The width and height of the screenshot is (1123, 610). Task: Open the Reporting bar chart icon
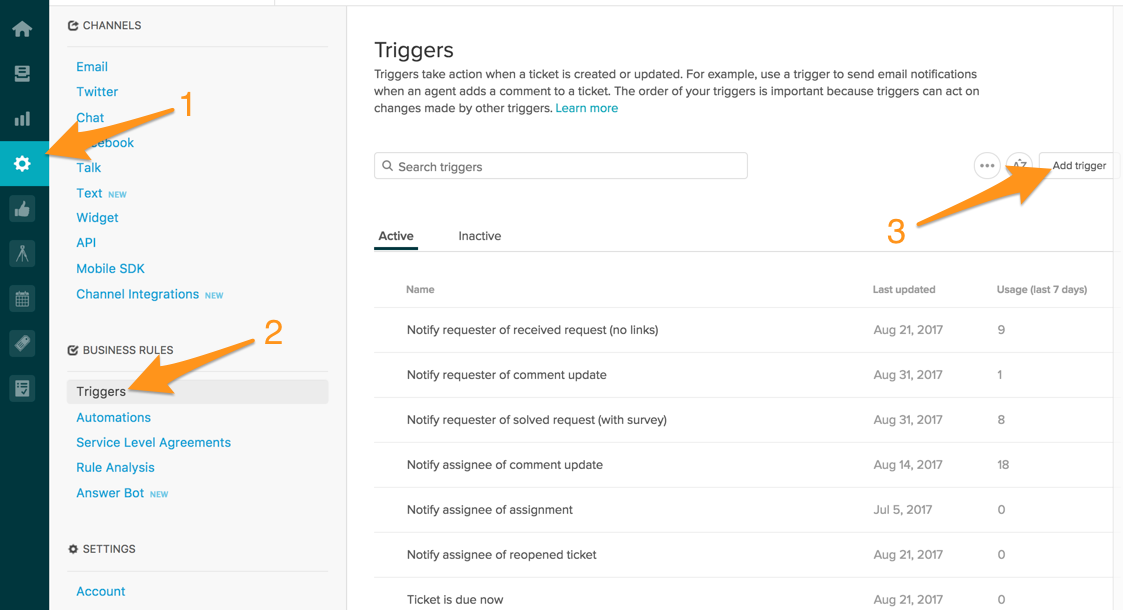click(x=22, y=118)
